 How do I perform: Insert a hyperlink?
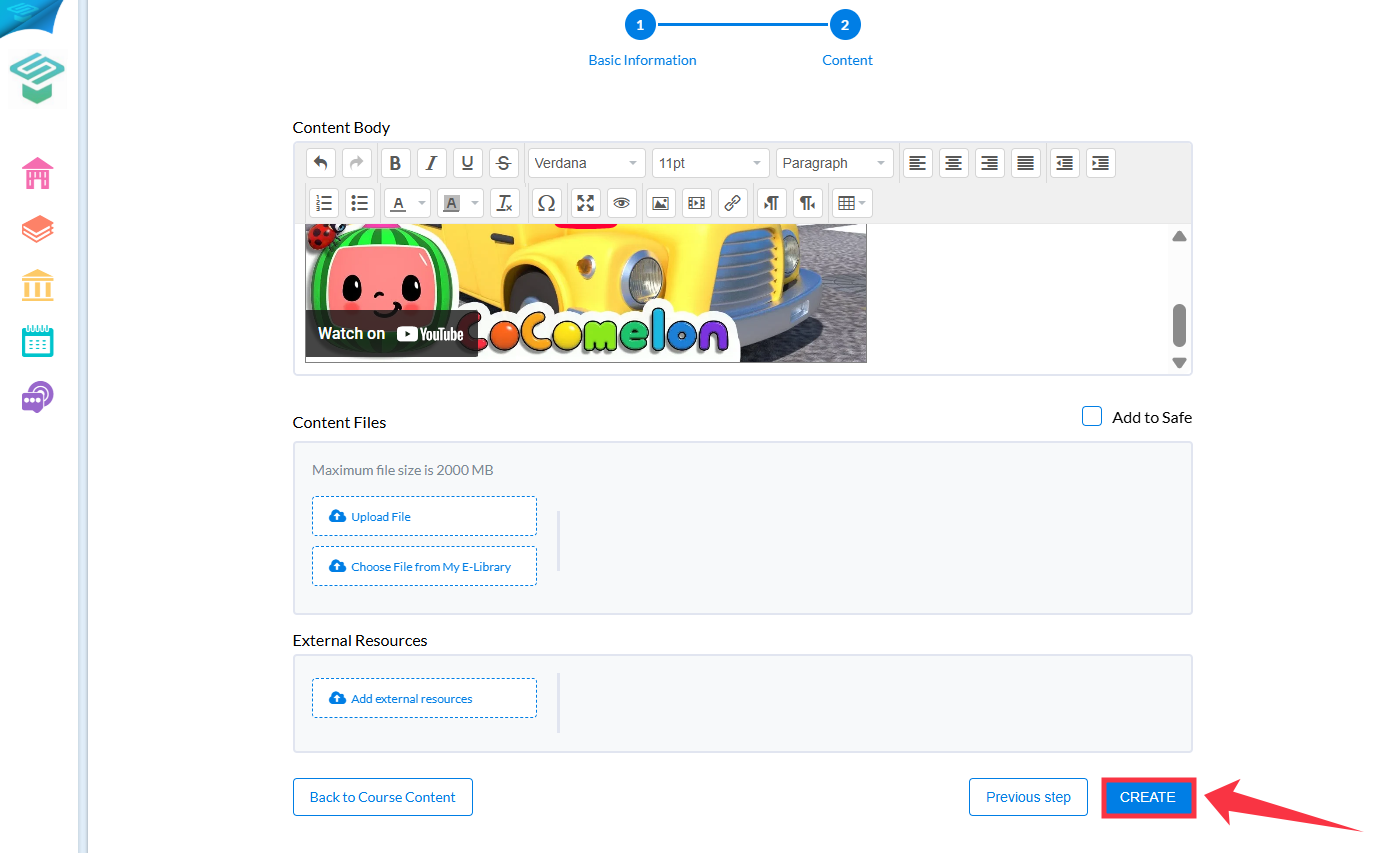(733, 203)
